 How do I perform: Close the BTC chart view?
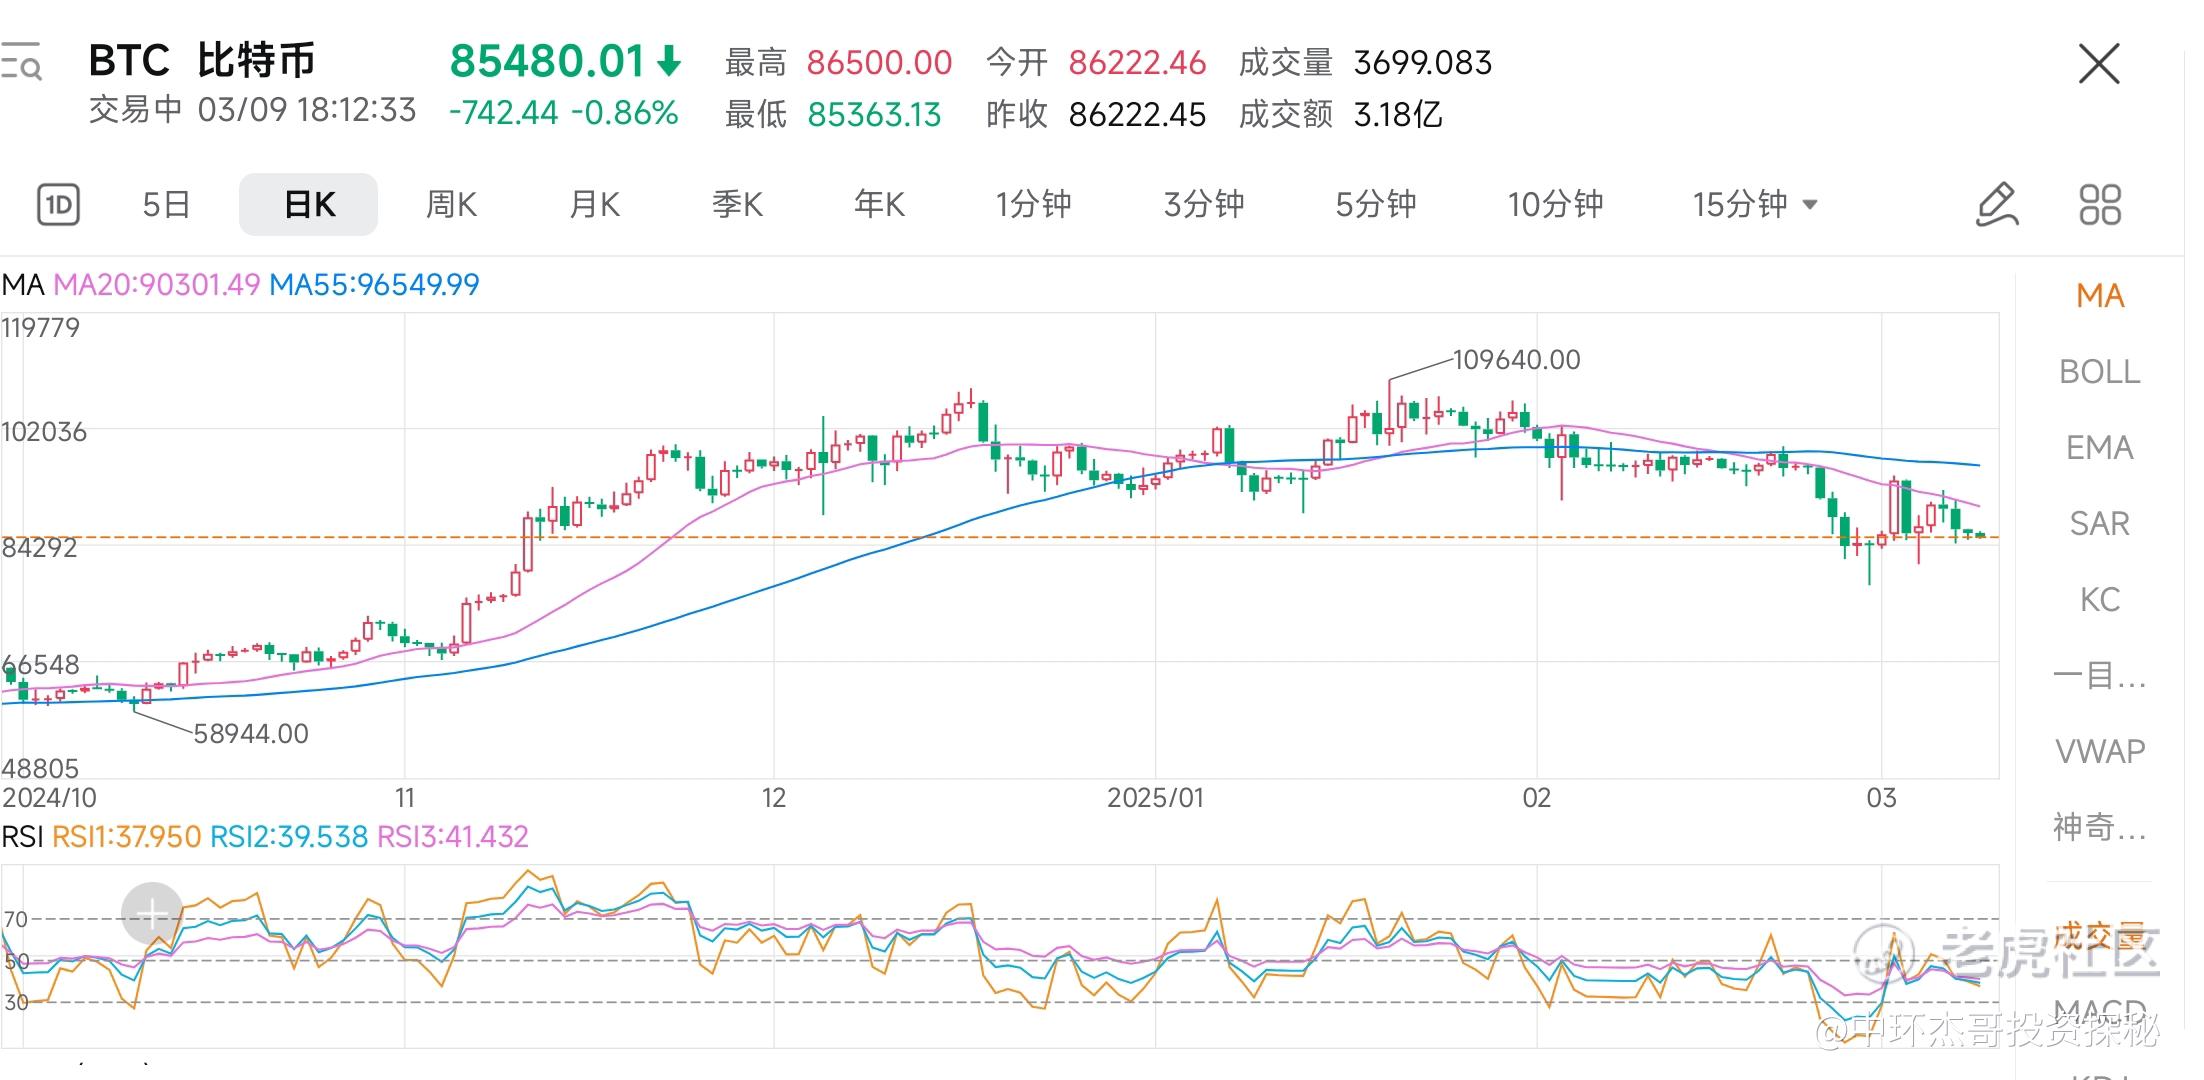(2099, 64)
